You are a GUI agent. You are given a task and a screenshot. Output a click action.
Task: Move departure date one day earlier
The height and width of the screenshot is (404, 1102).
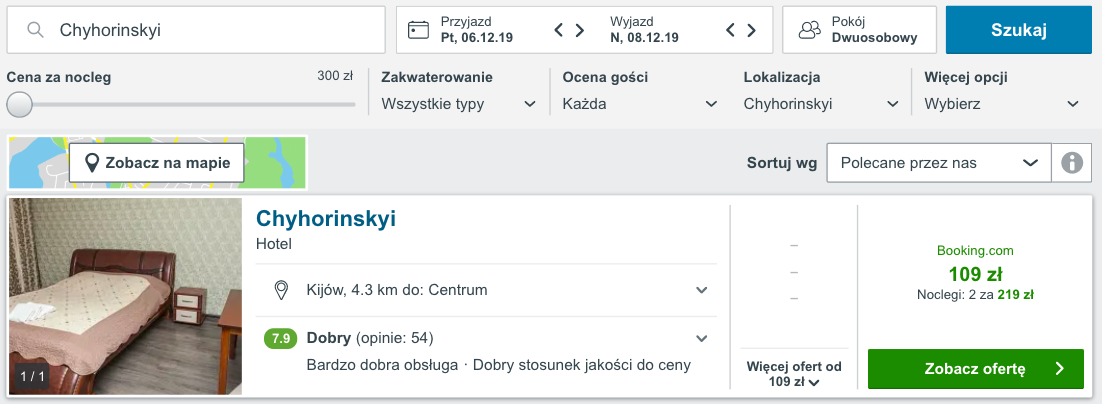tap(730, 30)
